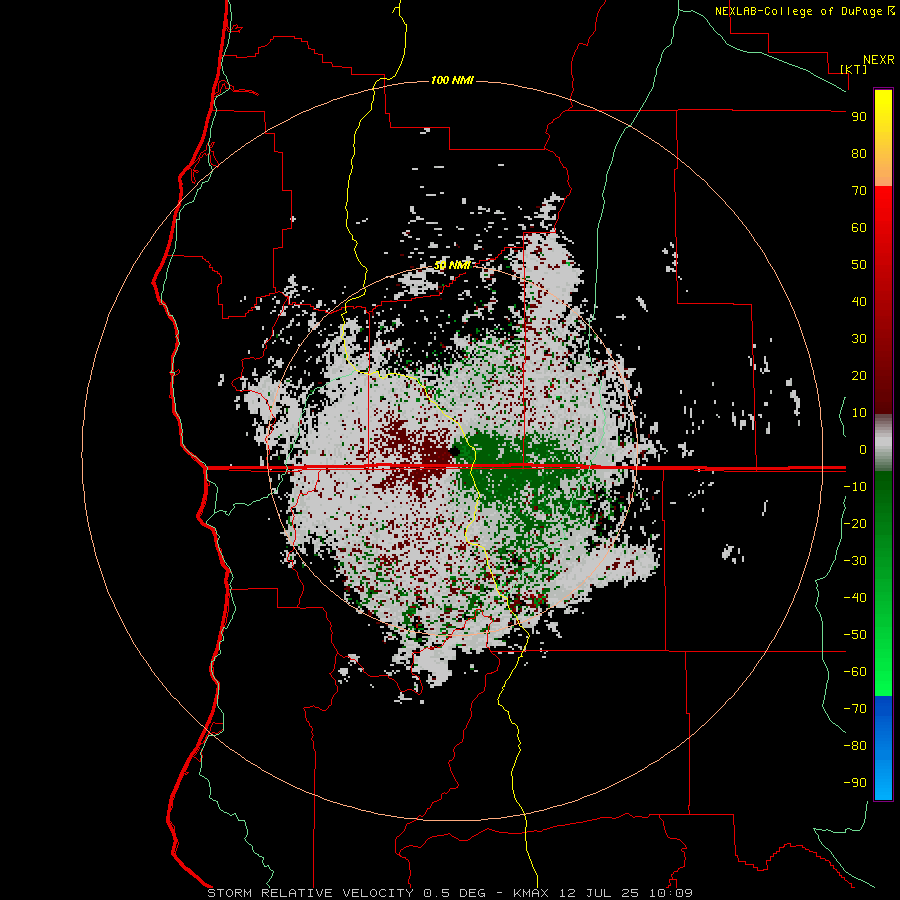The width and height of the screenshot is (900, 900).
Task: Click the positive 60 knot scale label
Action: point(859,228)
